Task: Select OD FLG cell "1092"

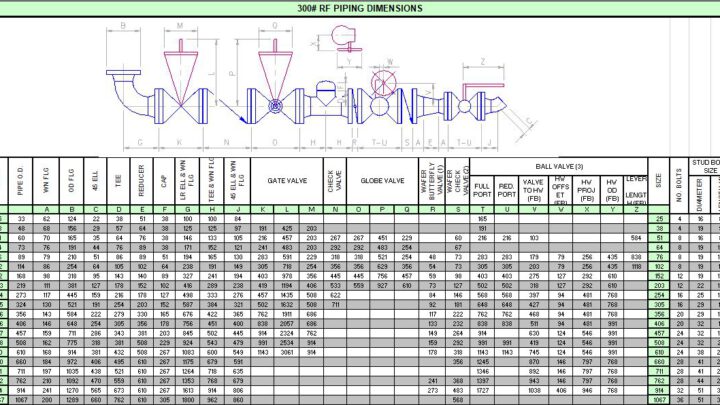Action: pos(72,381)
